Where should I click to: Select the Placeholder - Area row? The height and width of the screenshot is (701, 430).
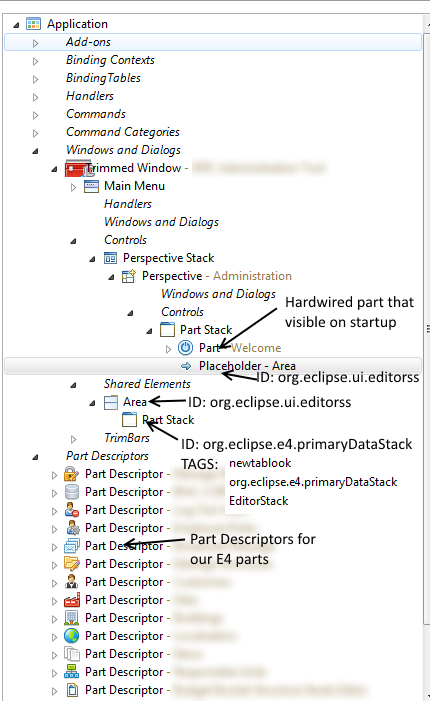coord(213,366)
